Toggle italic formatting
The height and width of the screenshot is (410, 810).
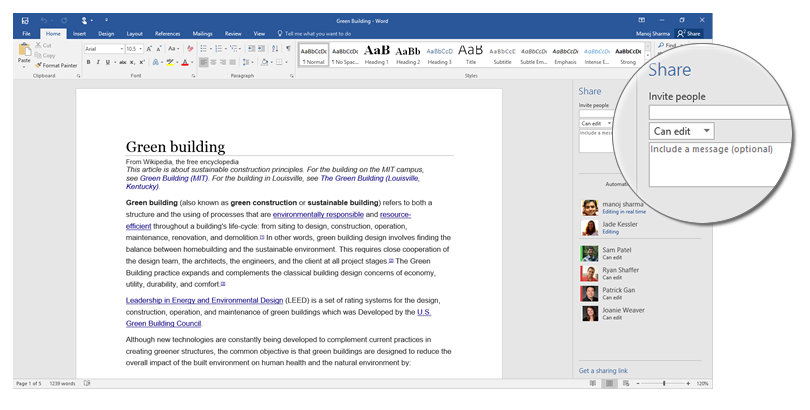tap(98, 62)
